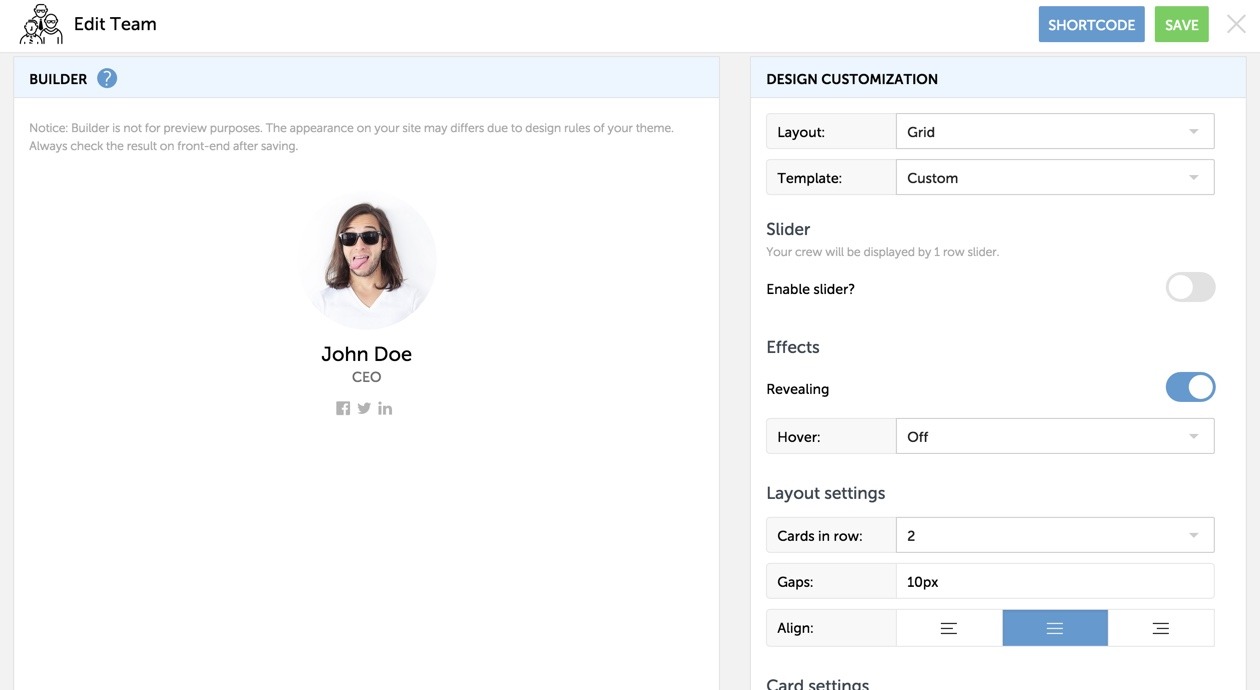Screen dimensions: 1260x690
Task: Close the Edit Team dialog
Action: [1237, 25]
